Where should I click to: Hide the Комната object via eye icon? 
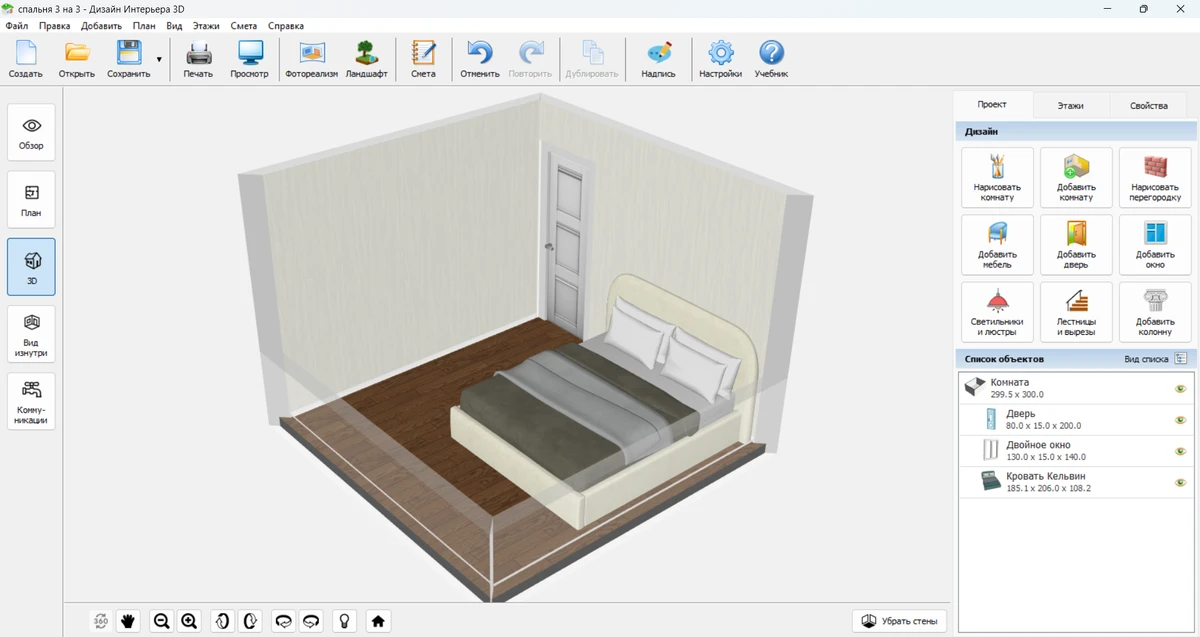(x=1180, y=389)
